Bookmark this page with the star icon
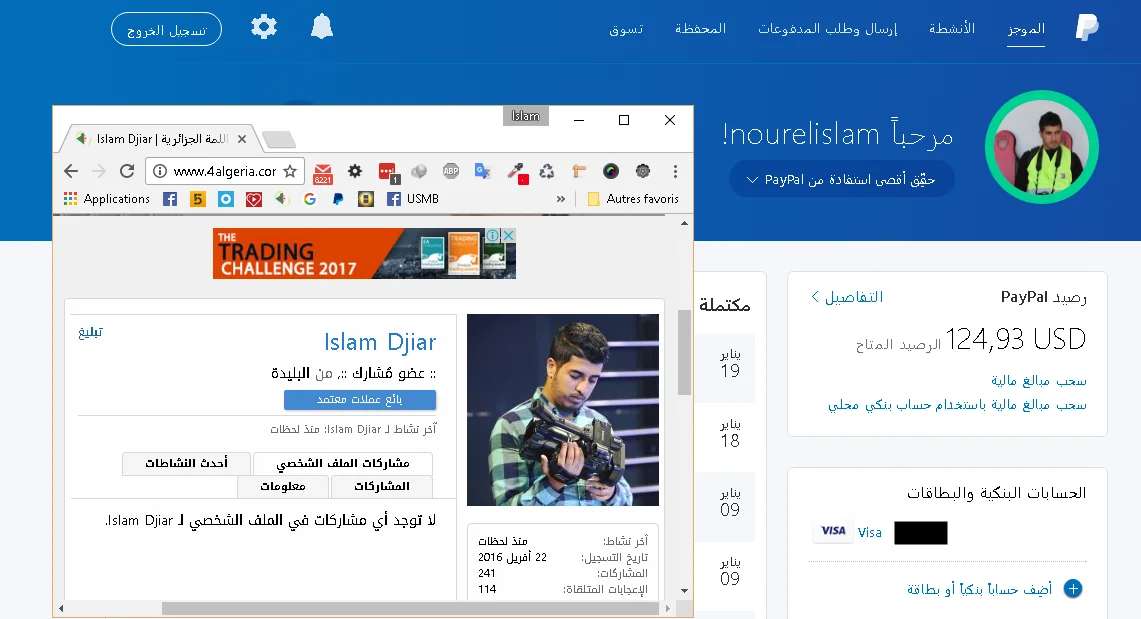This screenshot has width=1141, height=619. coord(290,171)
